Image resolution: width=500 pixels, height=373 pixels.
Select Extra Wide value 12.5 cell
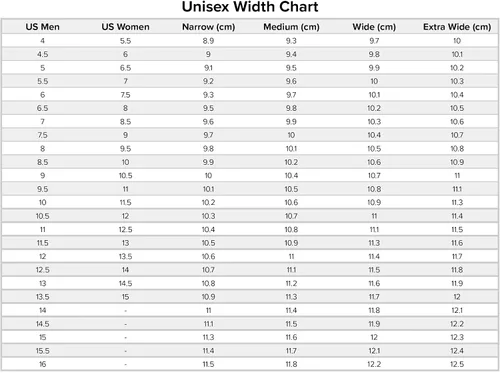[457, 364]
